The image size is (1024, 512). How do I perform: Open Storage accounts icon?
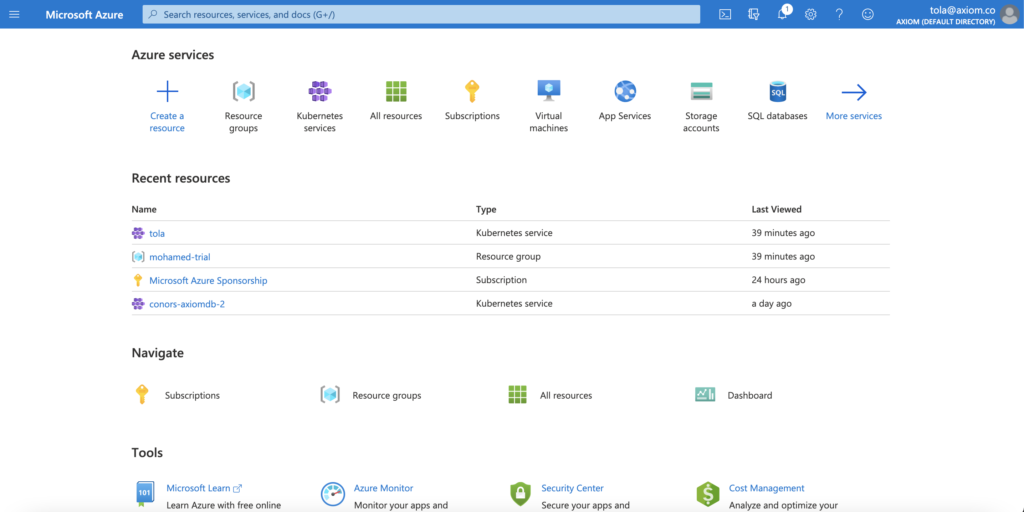point(701,91)
